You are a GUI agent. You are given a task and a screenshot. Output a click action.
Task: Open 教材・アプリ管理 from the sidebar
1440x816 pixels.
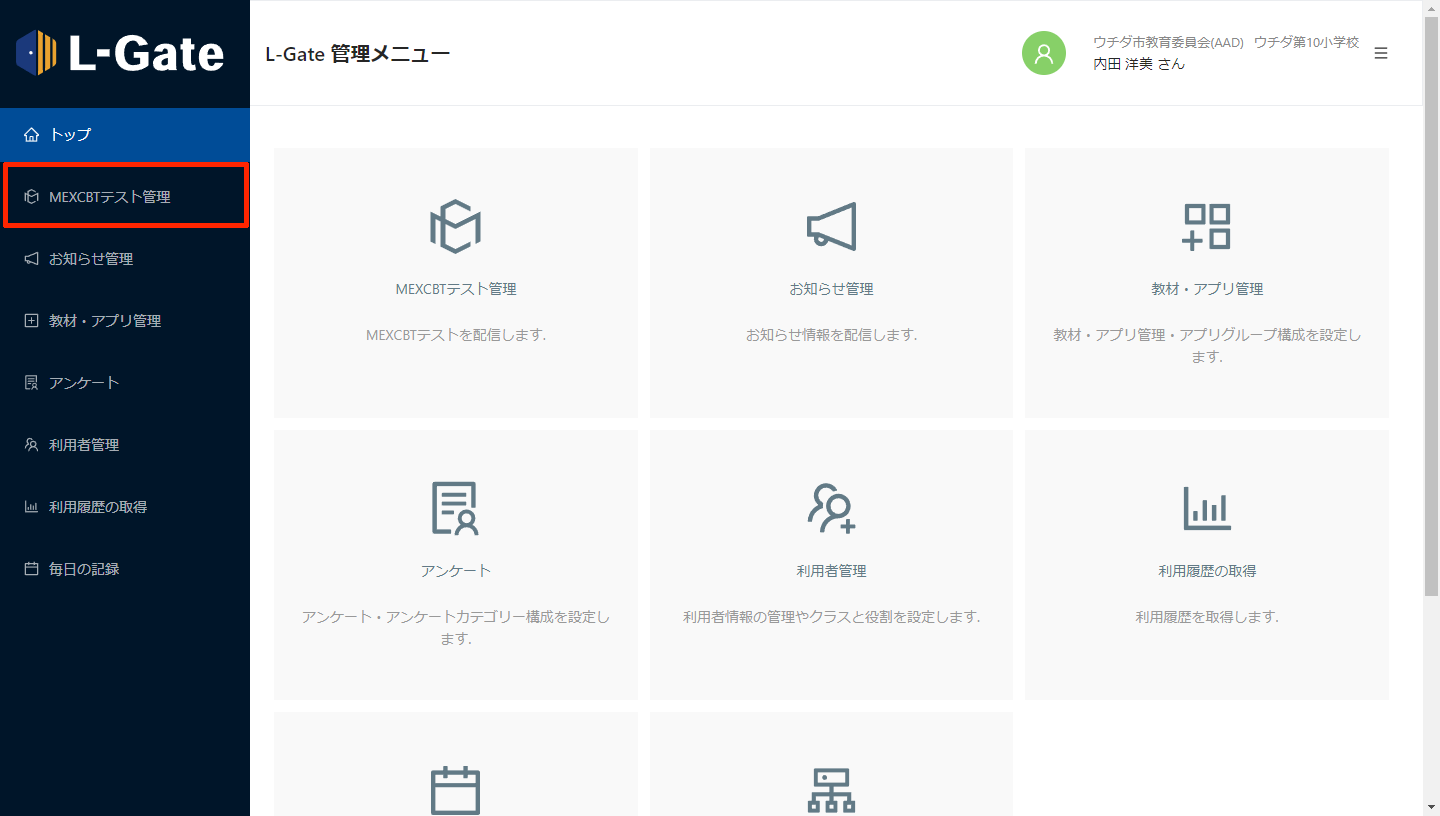coord(125,321)
